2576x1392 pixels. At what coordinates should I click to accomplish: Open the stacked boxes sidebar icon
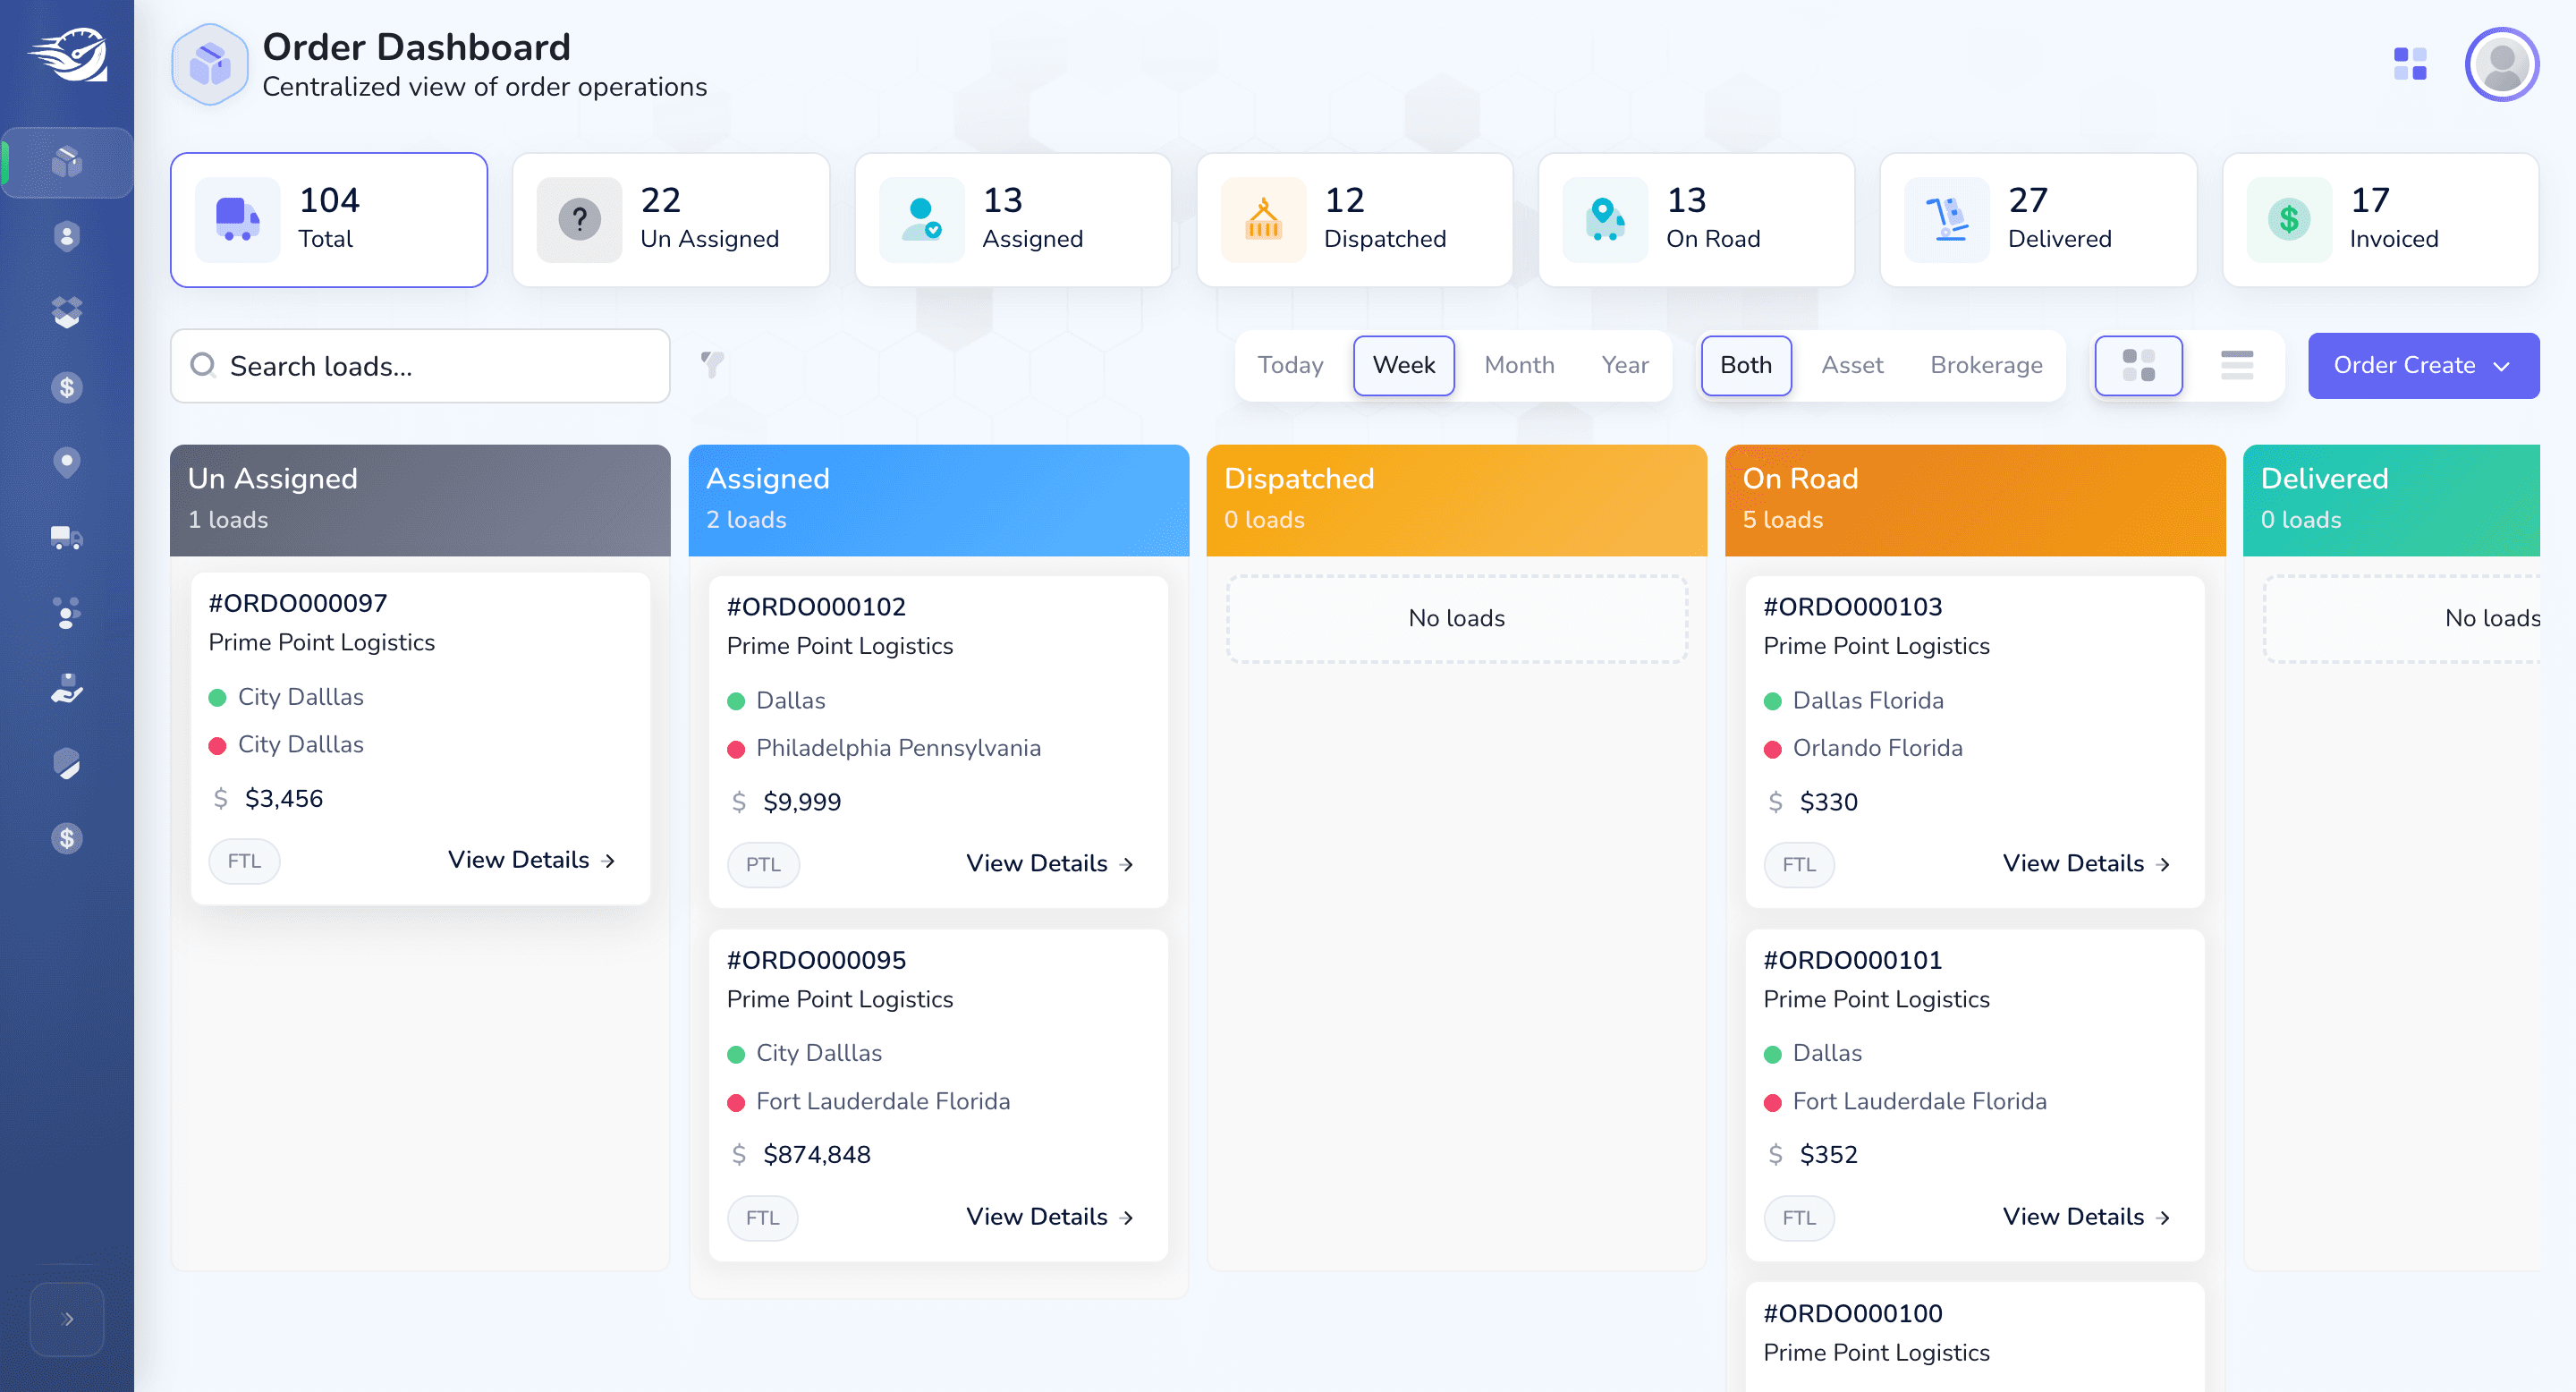point(67,312)
